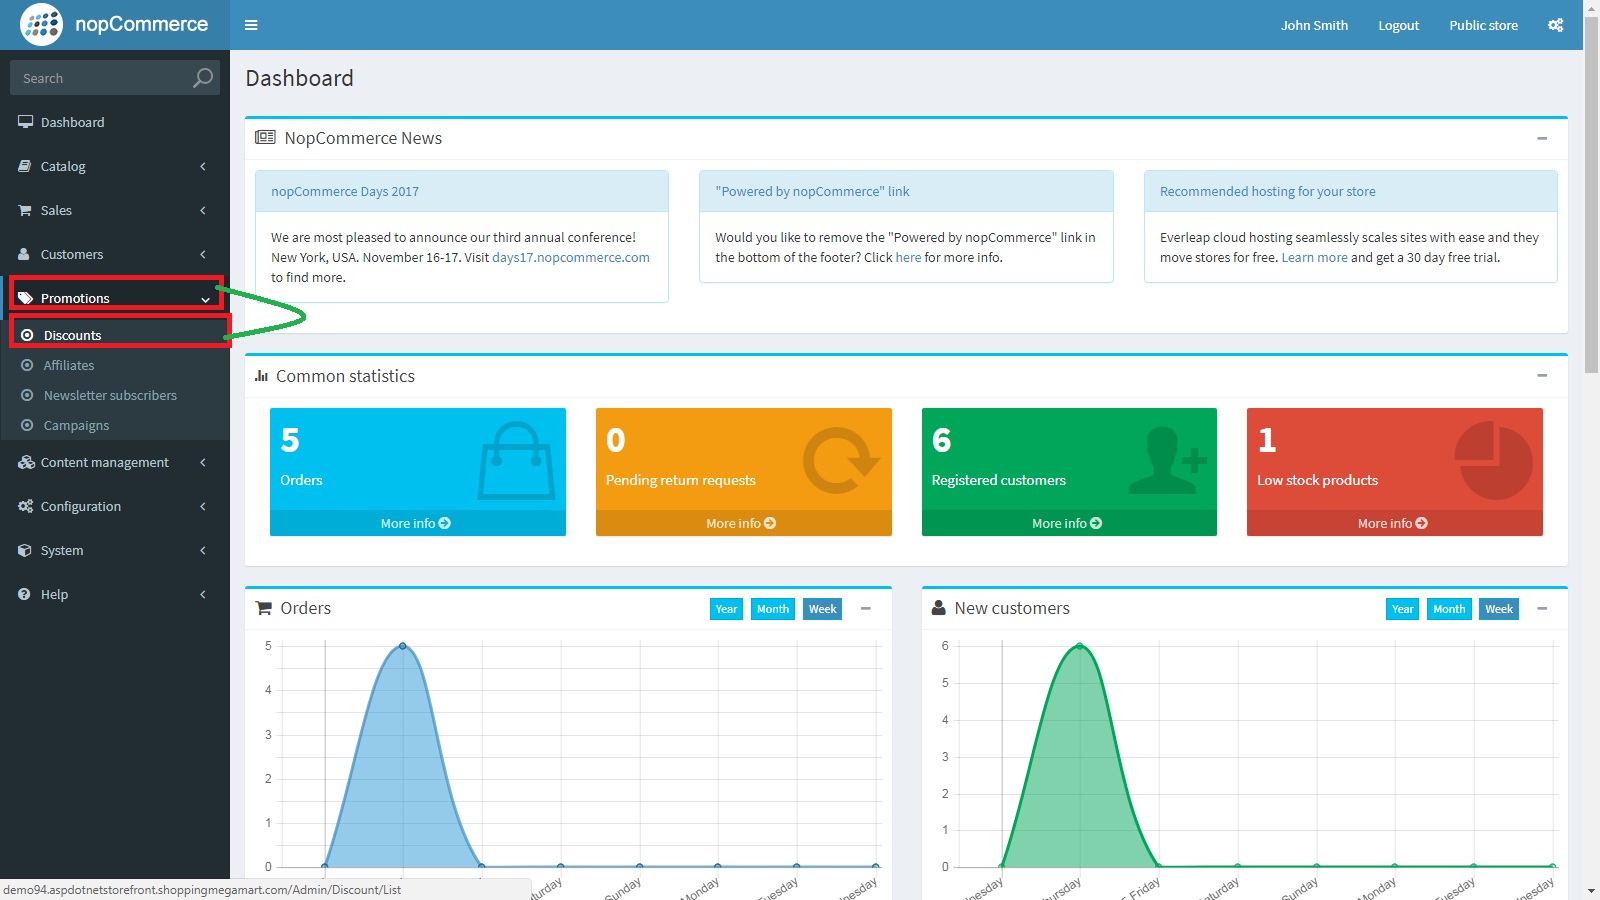Expand the Configuration menu chevron
The image size is (1600, 900).
click(203, 506)
